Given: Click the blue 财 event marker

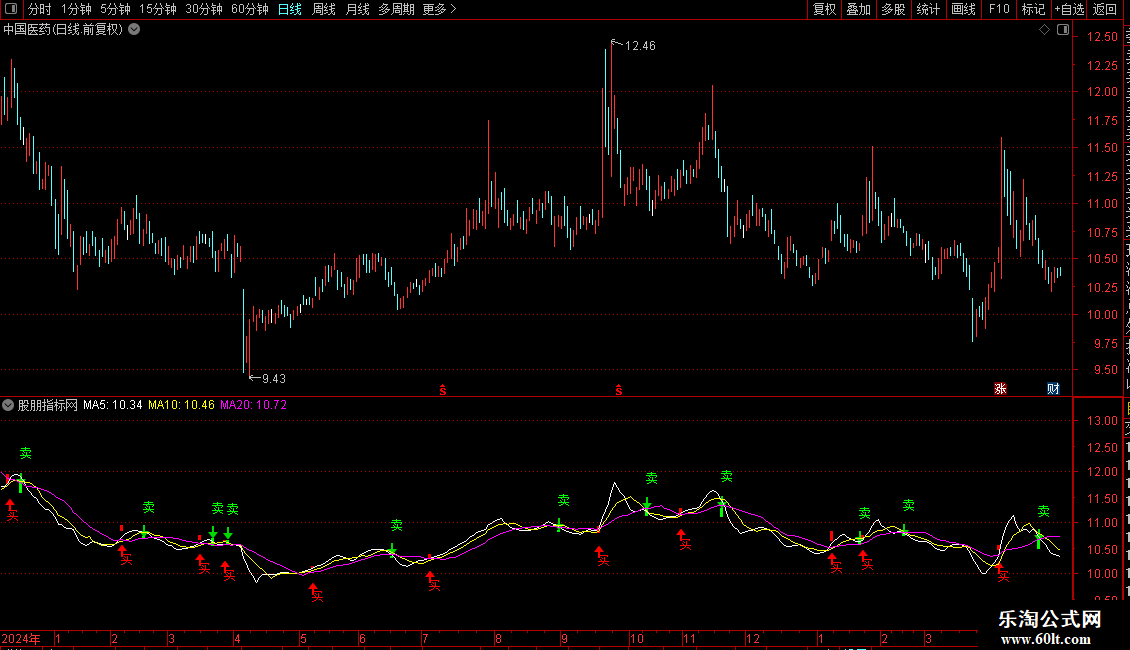Looking at the screenshot, I should (1053, 389).
